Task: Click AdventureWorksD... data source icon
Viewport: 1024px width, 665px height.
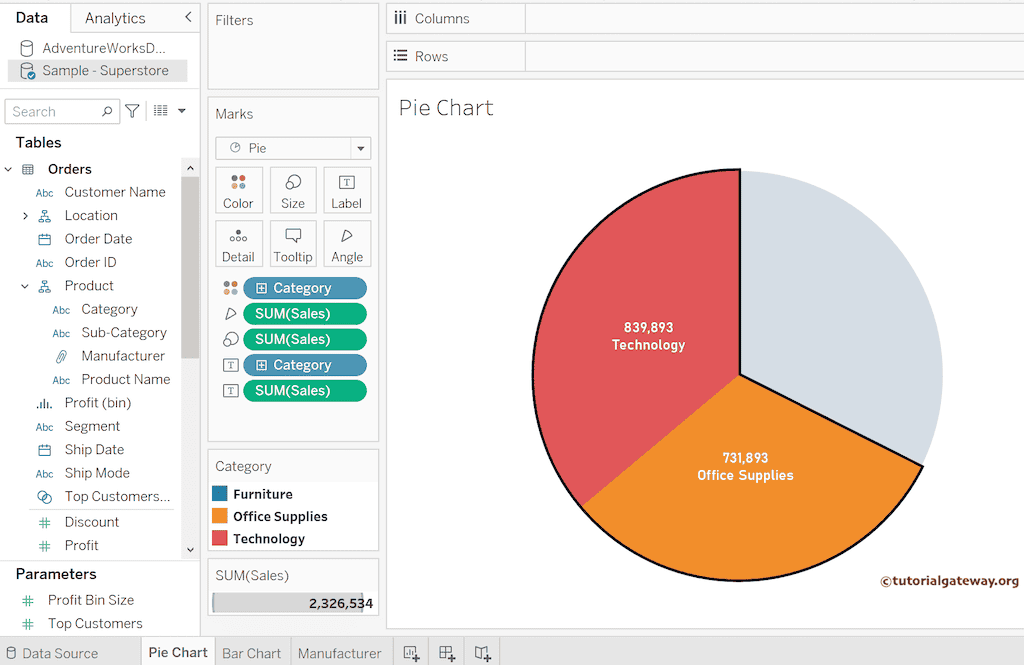Action: click(27, 48)
